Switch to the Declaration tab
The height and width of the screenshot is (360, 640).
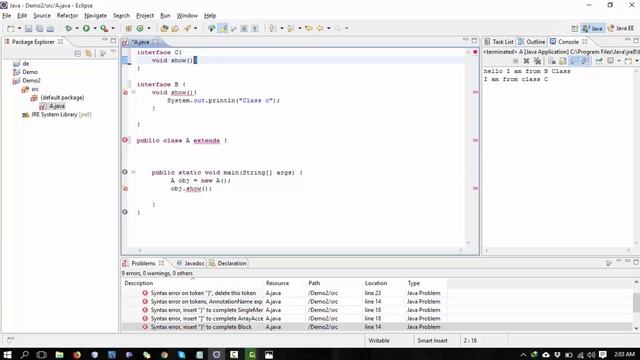[x=228, y=263]
